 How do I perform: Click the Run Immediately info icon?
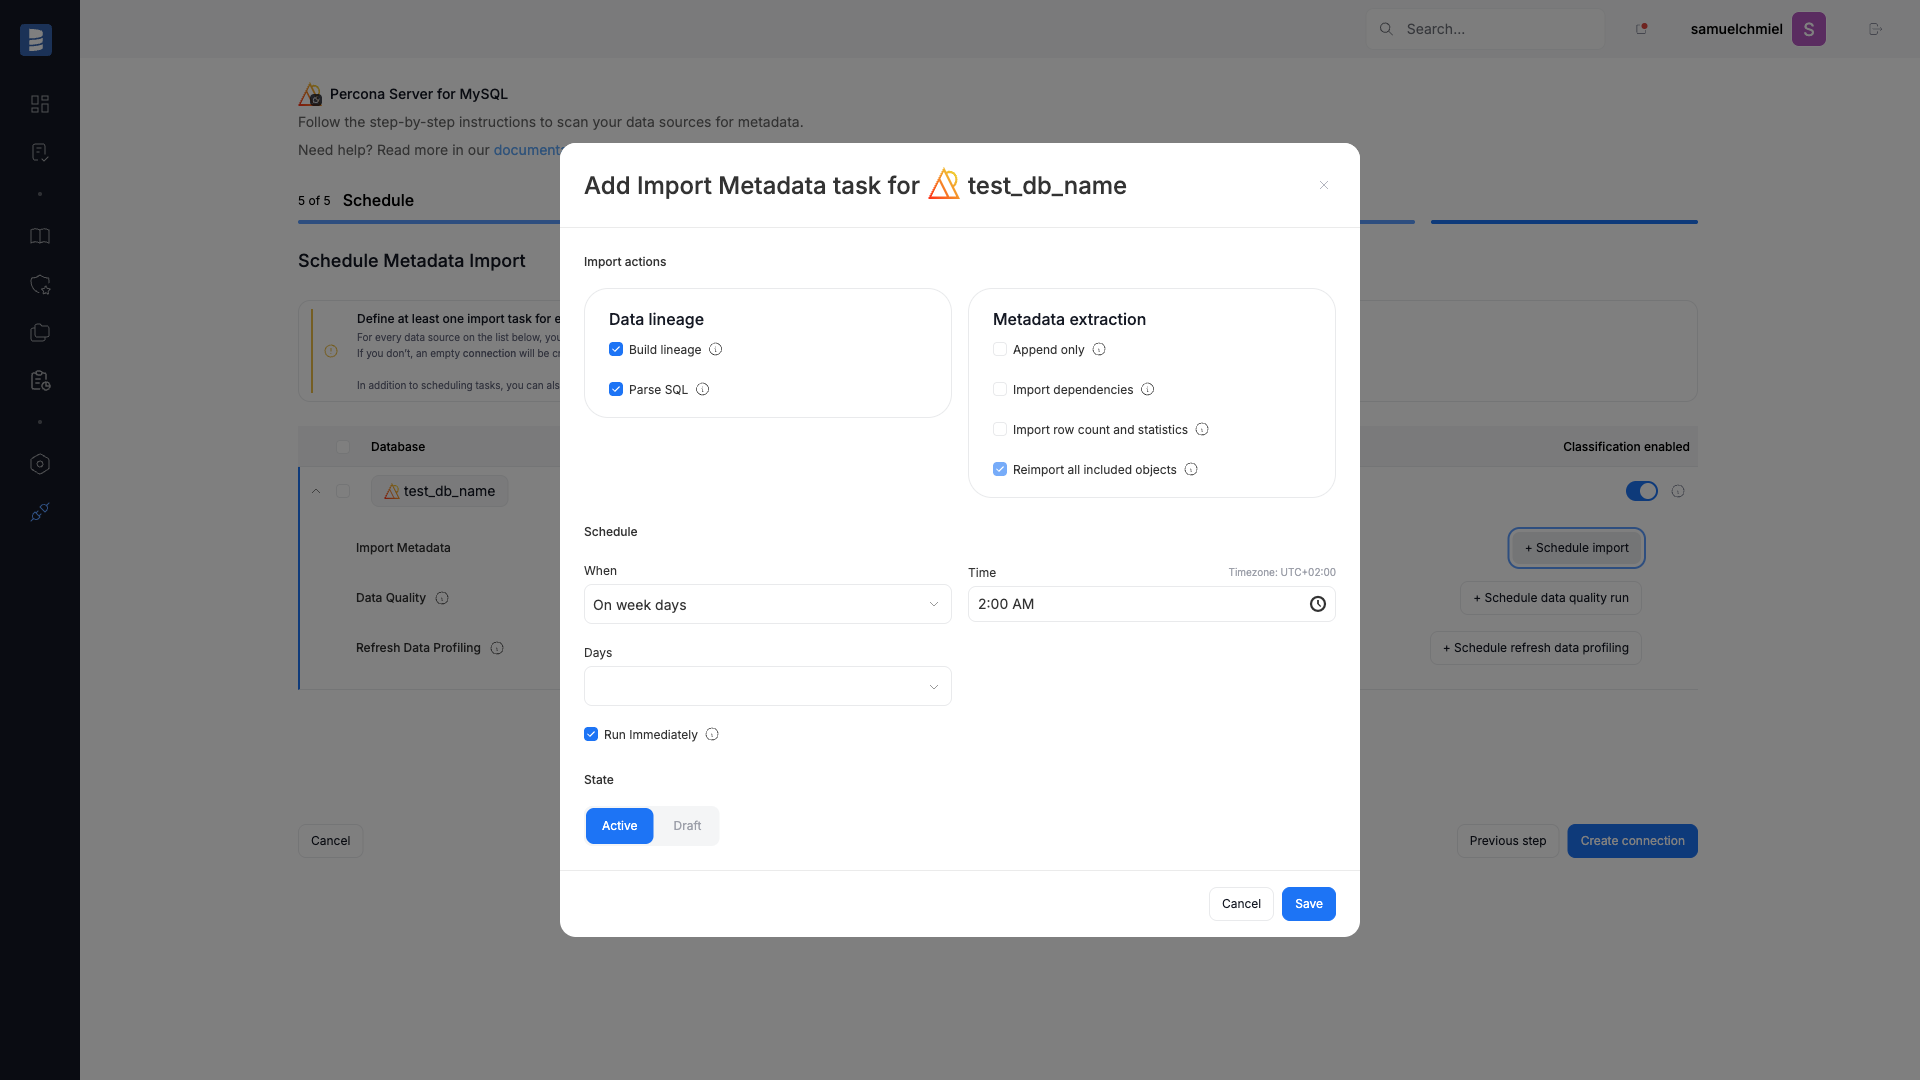712,734
